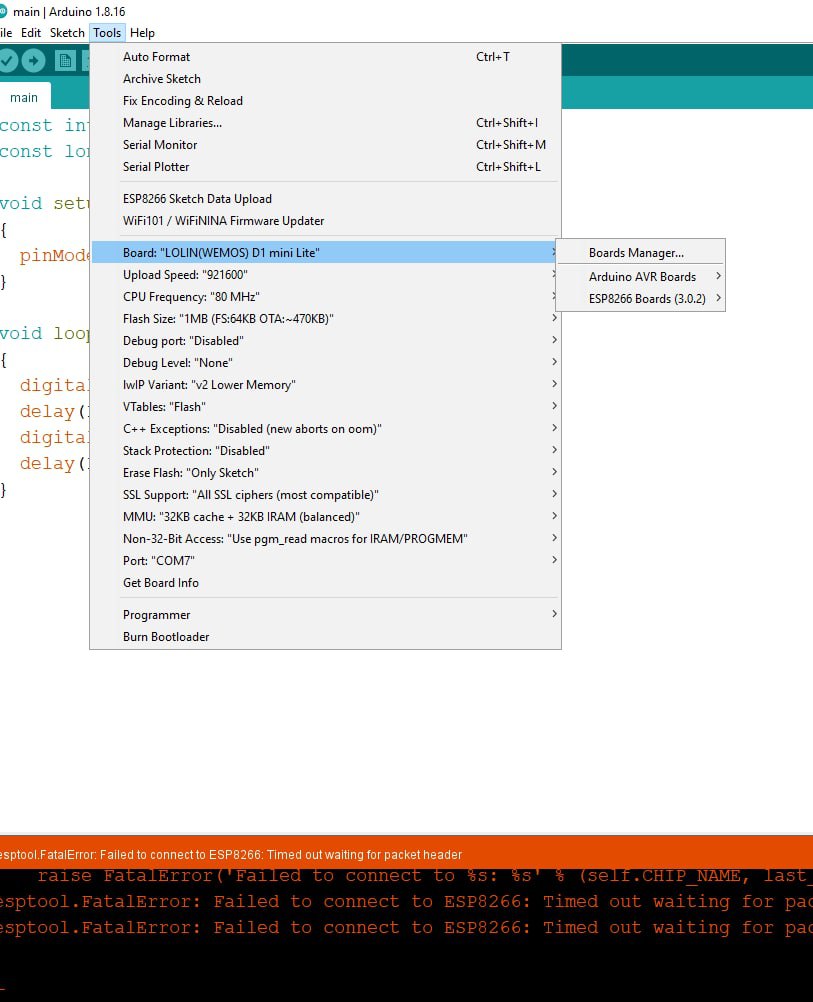The height and width of the screenshot is (1002, 813).
Task: Expand the Non-32-Bit Access submenu
Action: 325,539
